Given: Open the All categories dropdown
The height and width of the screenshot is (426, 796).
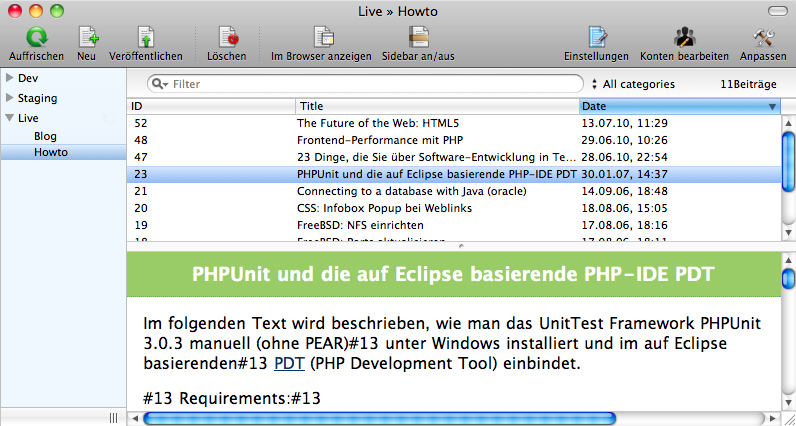Looking at the screenshot, I should [634, 84].
